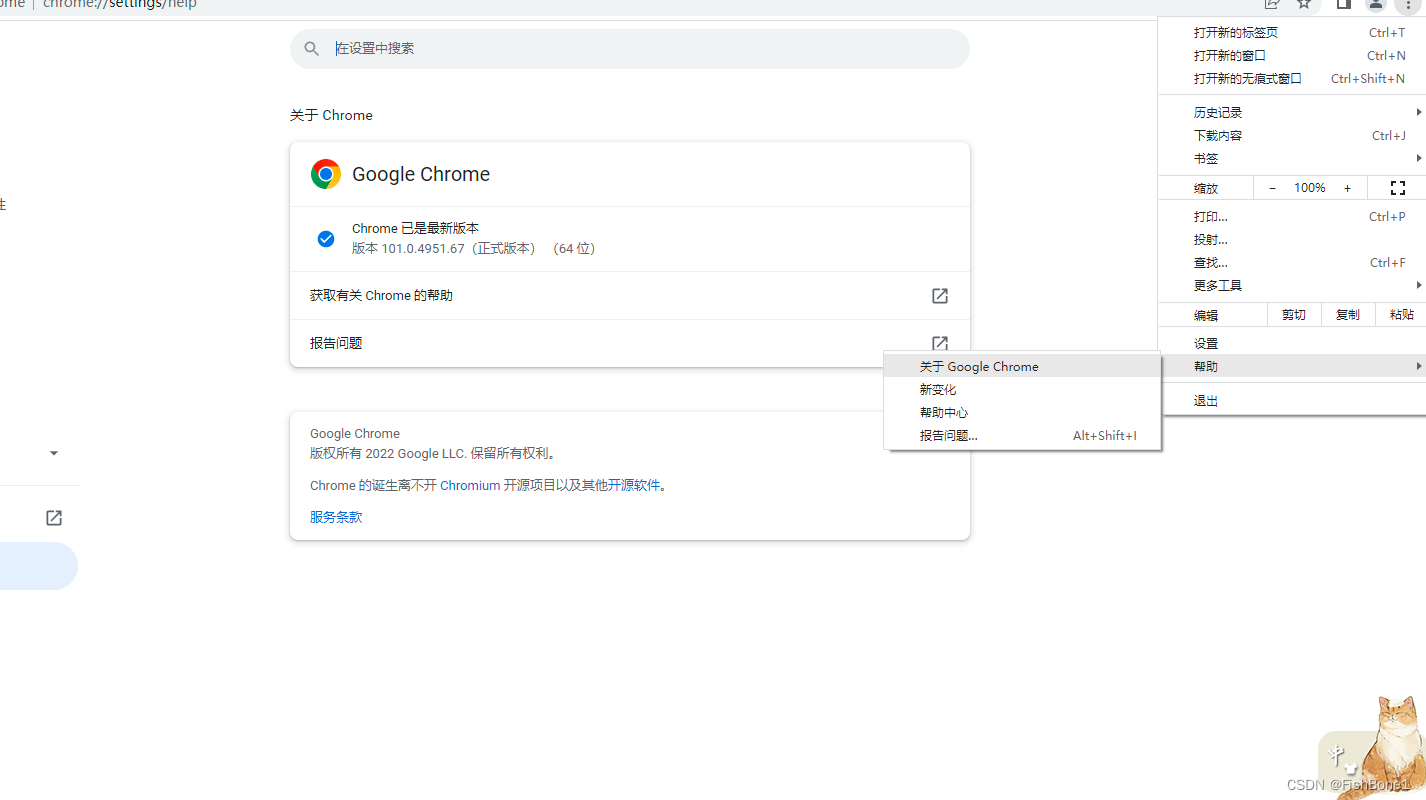This screenshot has height=800, width=1426.
Task: Click the 粘贴 edit button
Action: pyautogui.click(x=1402, y=314)
